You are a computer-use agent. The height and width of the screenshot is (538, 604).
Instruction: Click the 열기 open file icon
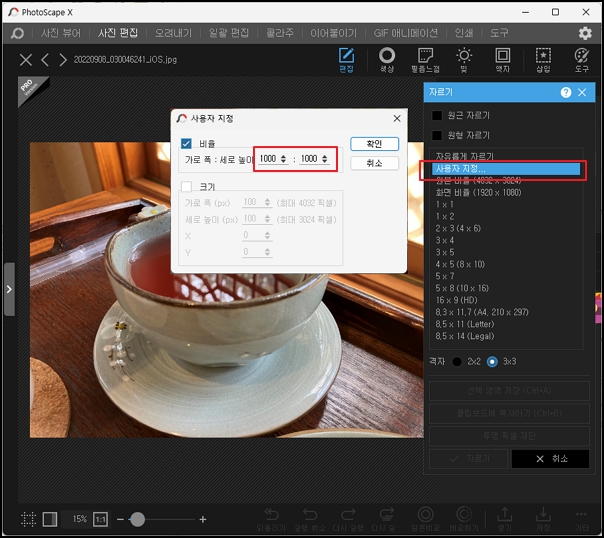[x=505, y=519]
